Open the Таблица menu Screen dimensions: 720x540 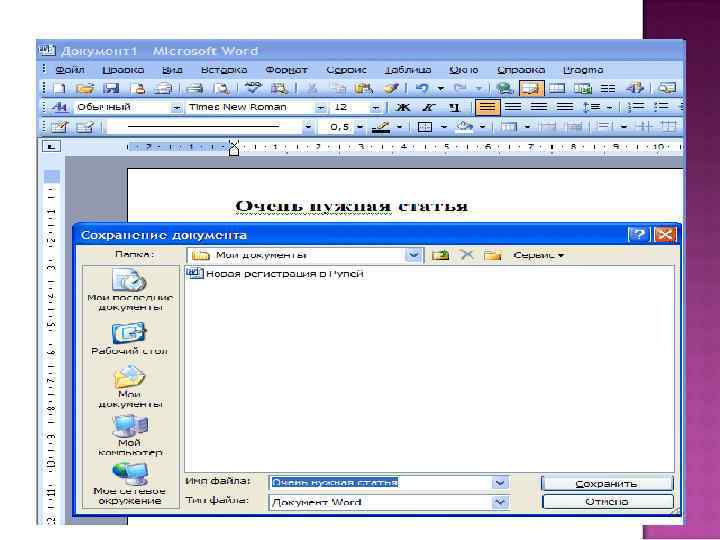pos(408,70)
